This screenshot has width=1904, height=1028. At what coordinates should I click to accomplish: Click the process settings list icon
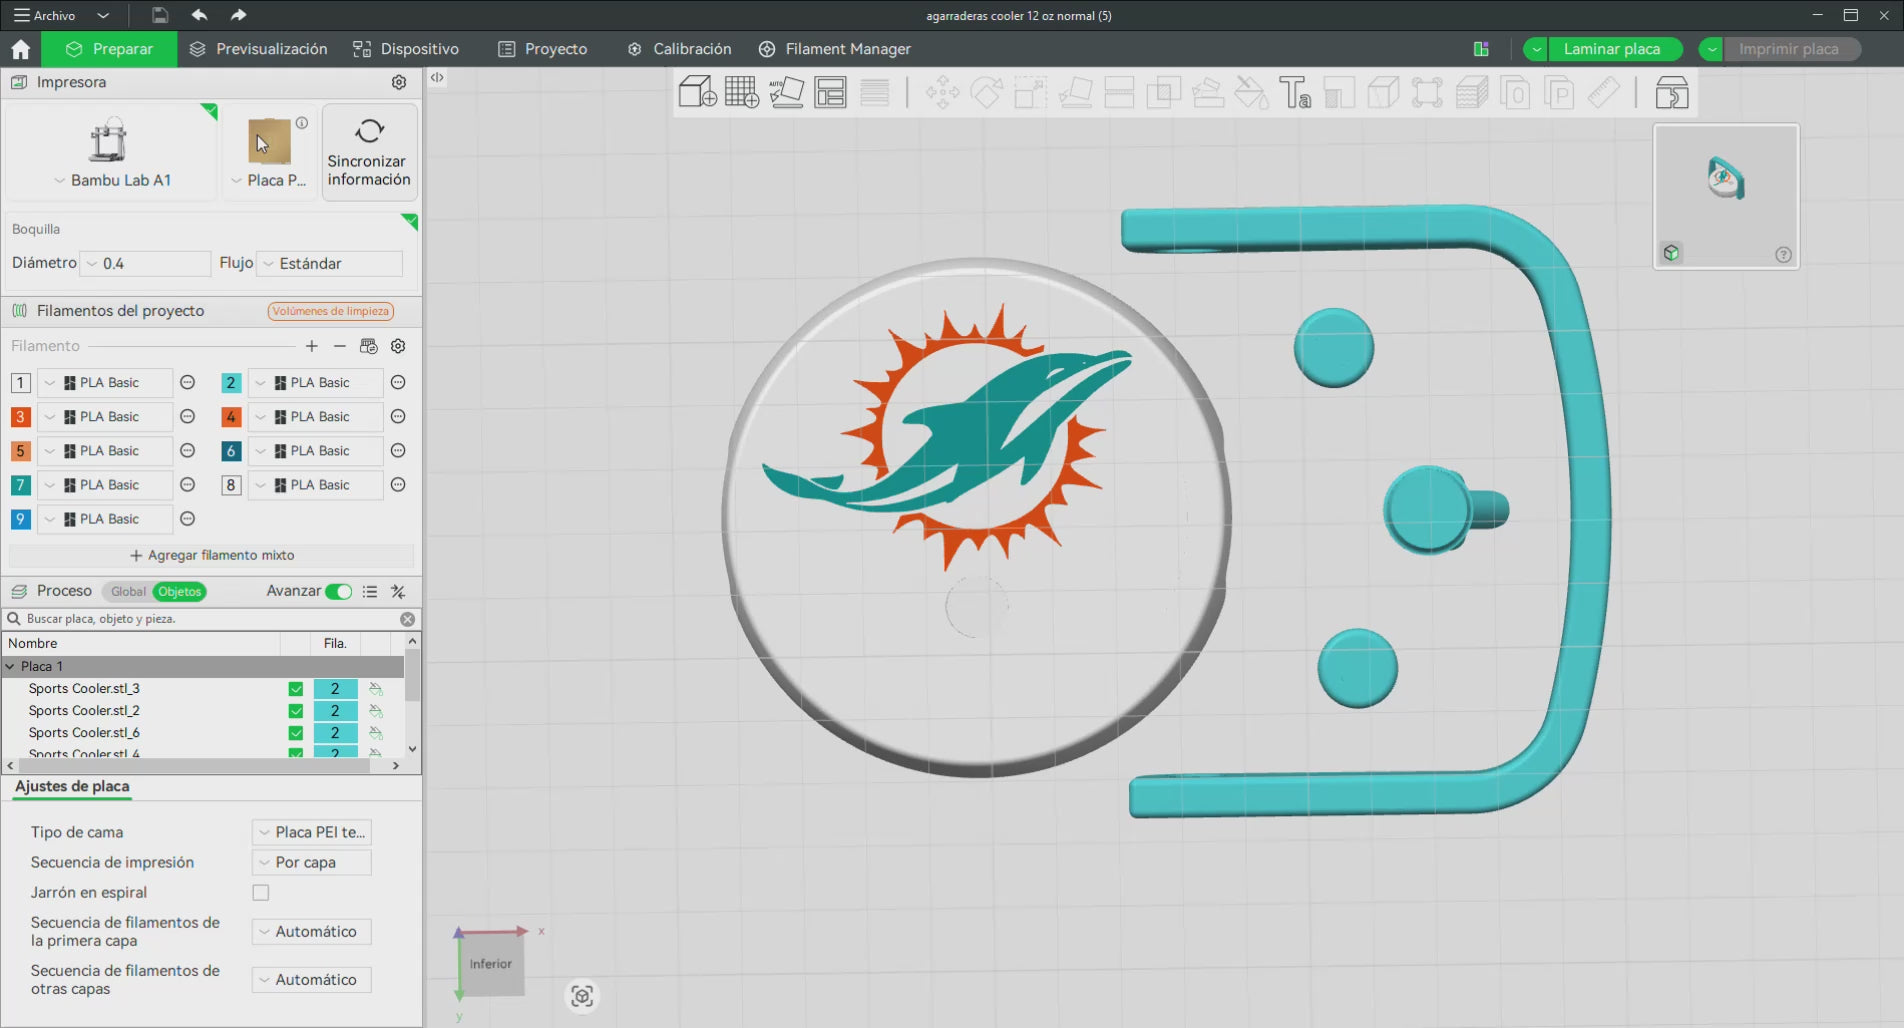pos(370,592)
